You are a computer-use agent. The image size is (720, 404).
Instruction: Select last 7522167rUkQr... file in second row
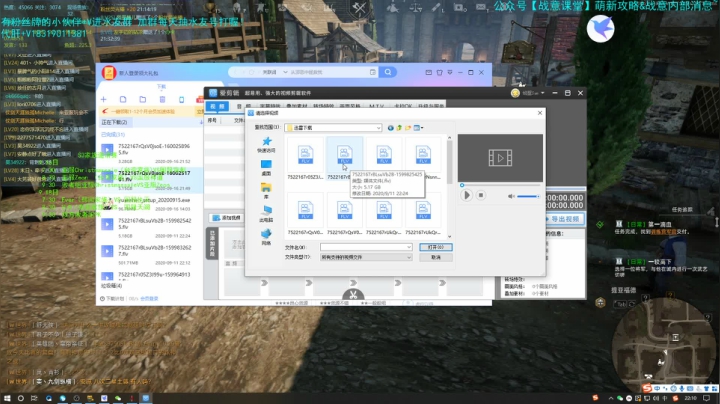click(423, 216)
